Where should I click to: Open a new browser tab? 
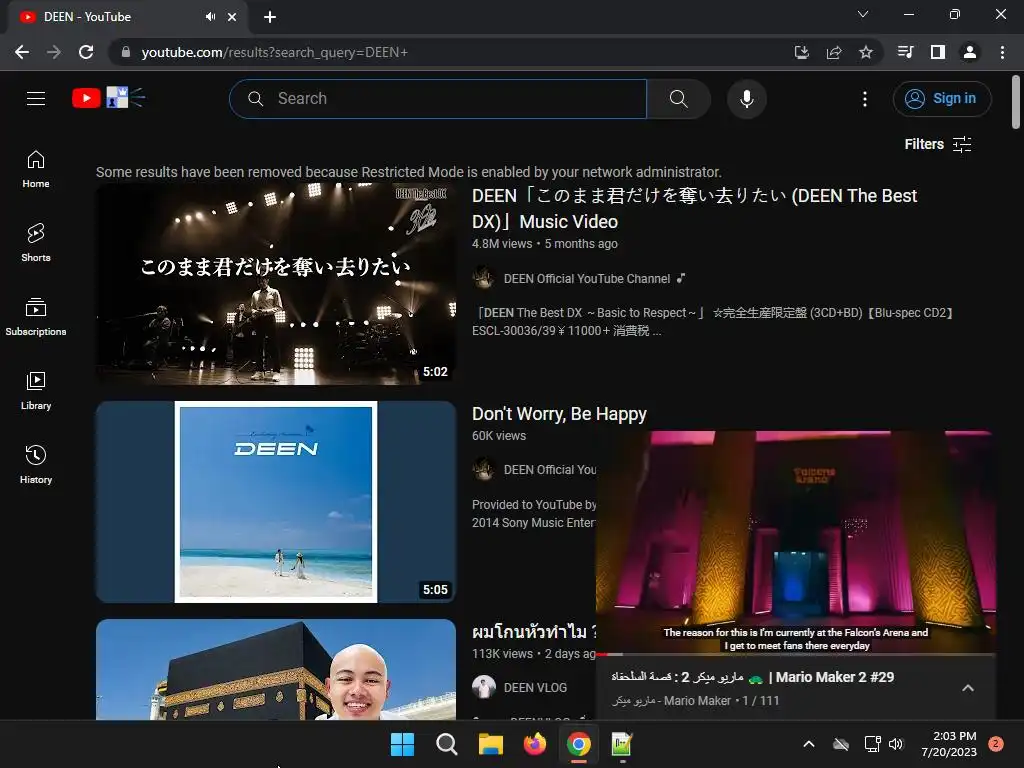coord(270,17)
